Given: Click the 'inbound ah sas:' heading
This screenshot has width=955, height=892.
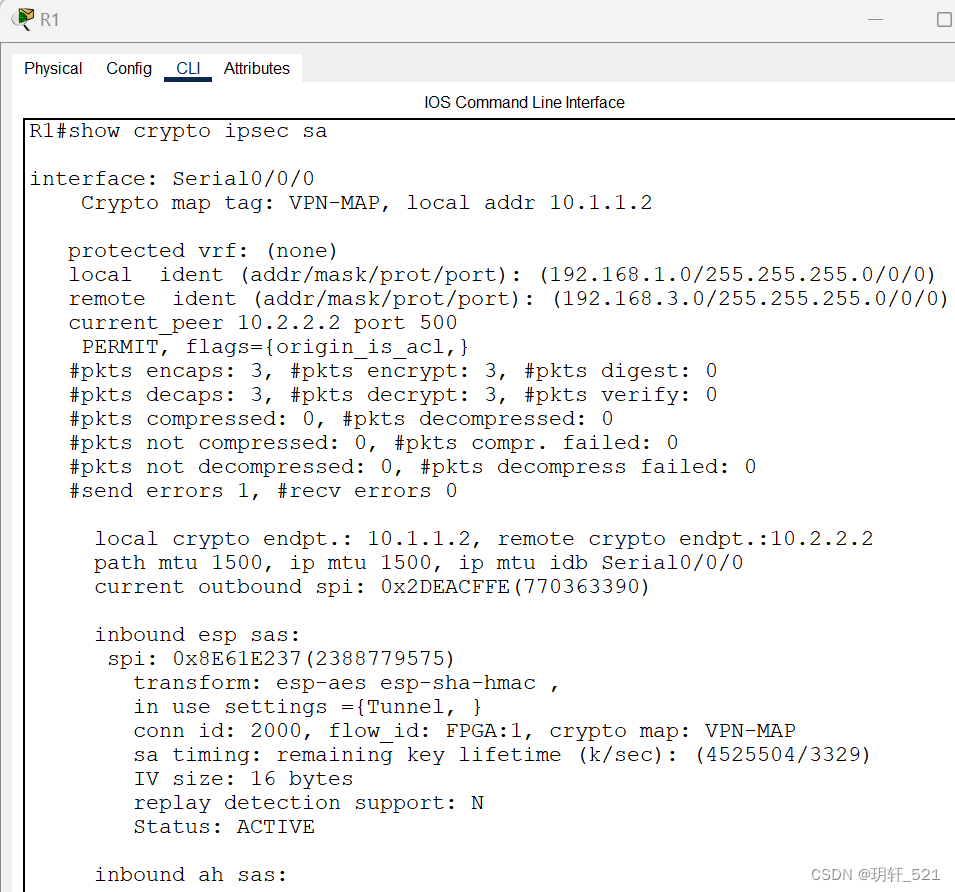Looking at the screenshot, I should click(191, 874).
